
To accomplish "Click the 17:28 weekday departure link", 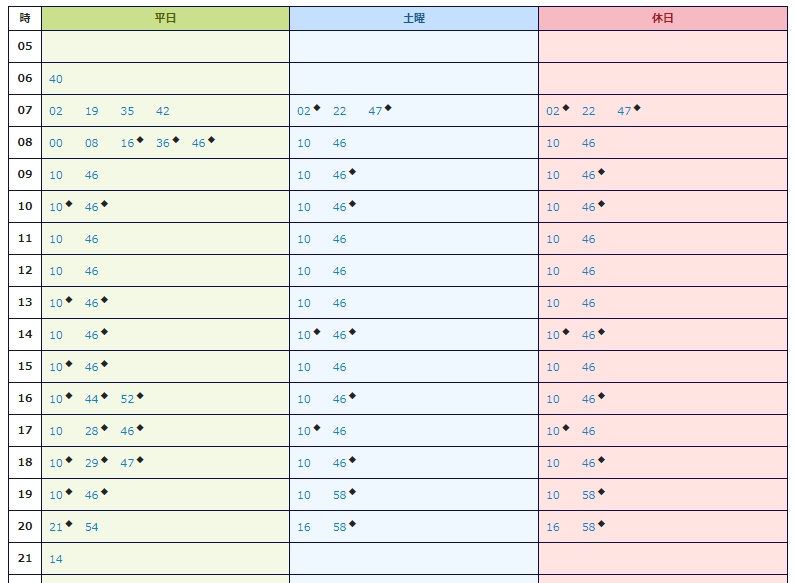I will click(x=92, y=432).
